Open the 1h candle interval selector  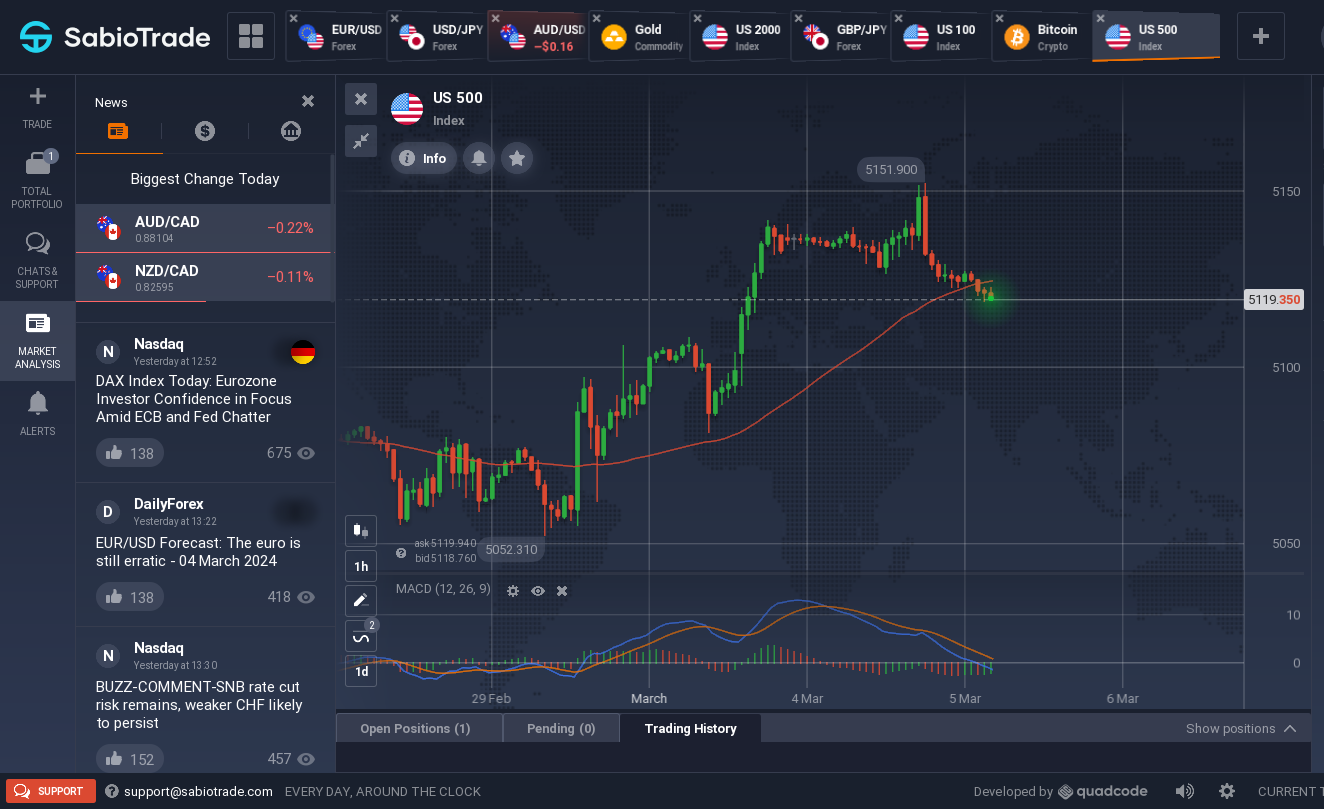pos(361,566)
